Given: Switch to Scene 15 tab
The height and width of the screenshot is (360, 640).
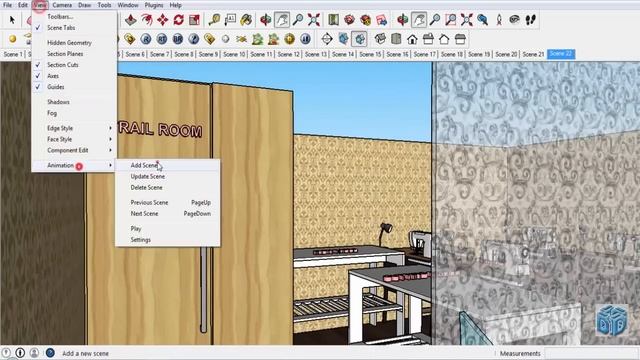Looking at the screenshot, I should pos(370,54).
